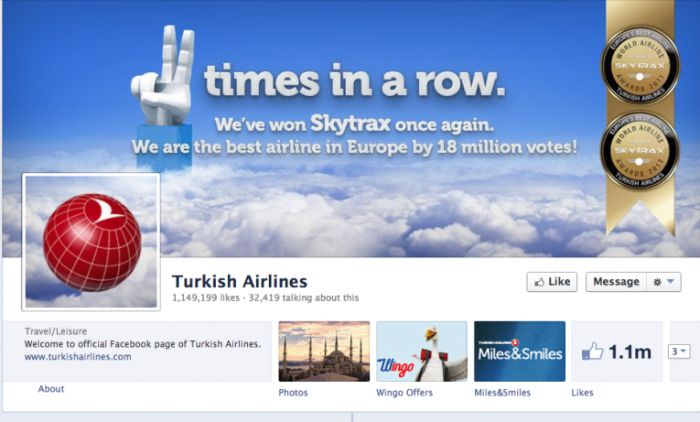
Task: Click the upper Skytrax award medal
Action: [640, 65]
